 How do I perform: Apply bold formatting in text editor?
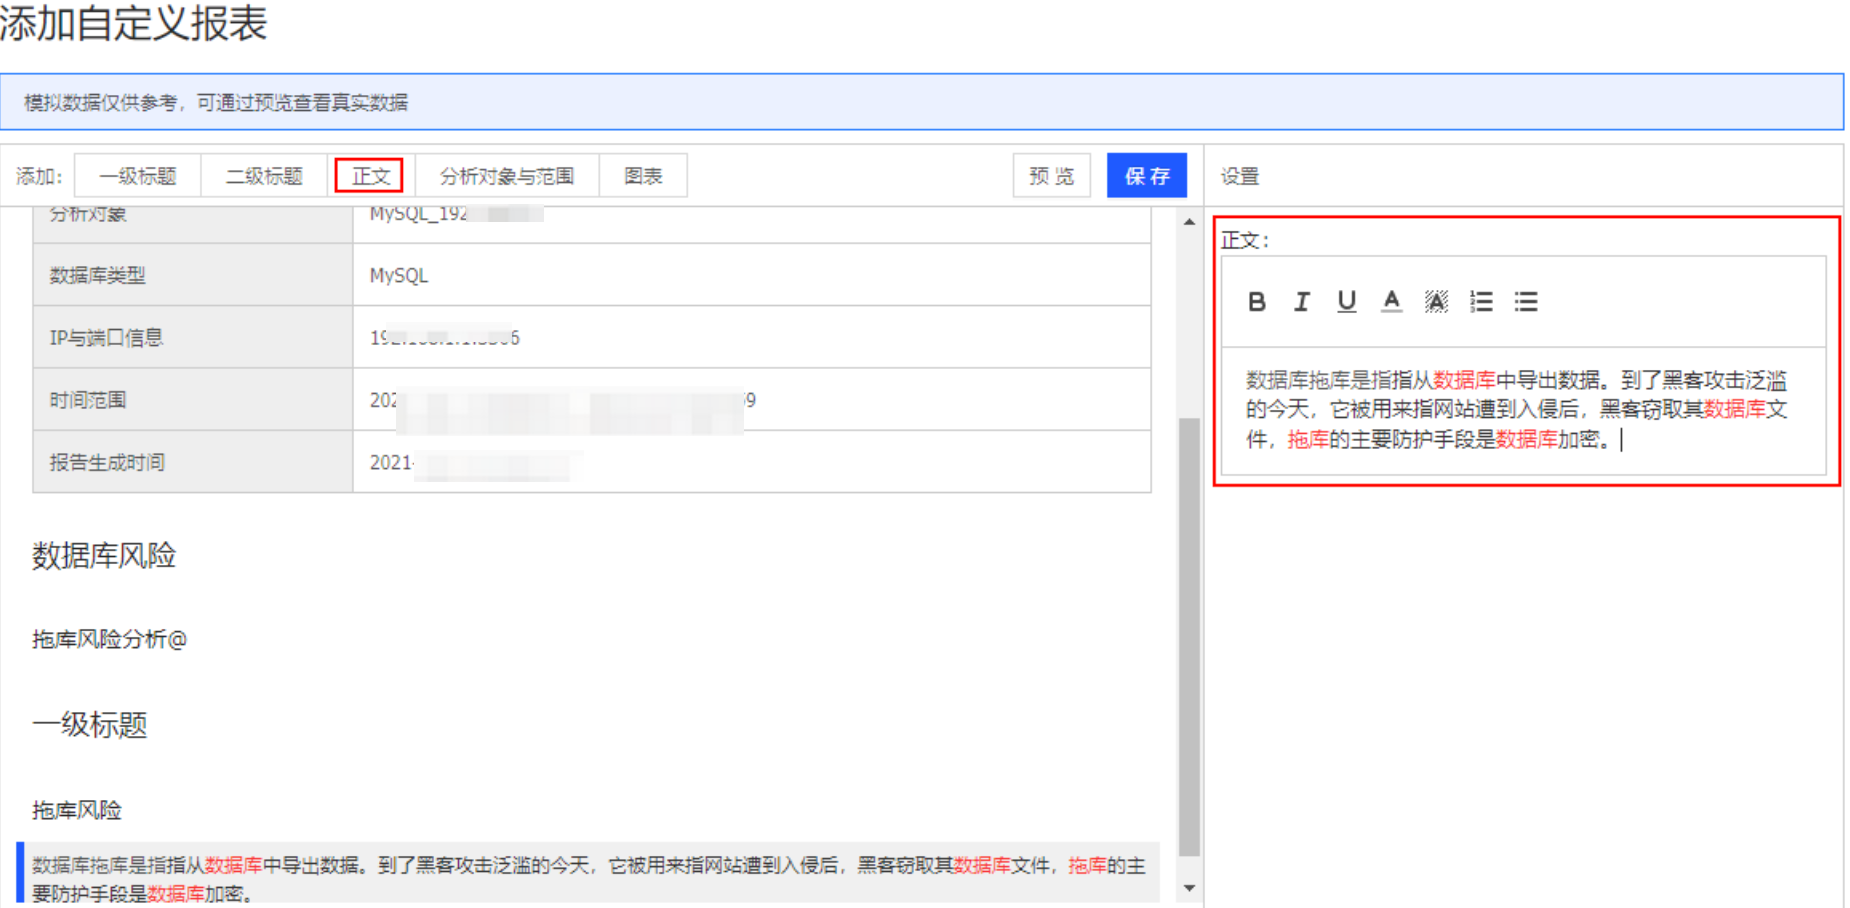coord(1257,301)
